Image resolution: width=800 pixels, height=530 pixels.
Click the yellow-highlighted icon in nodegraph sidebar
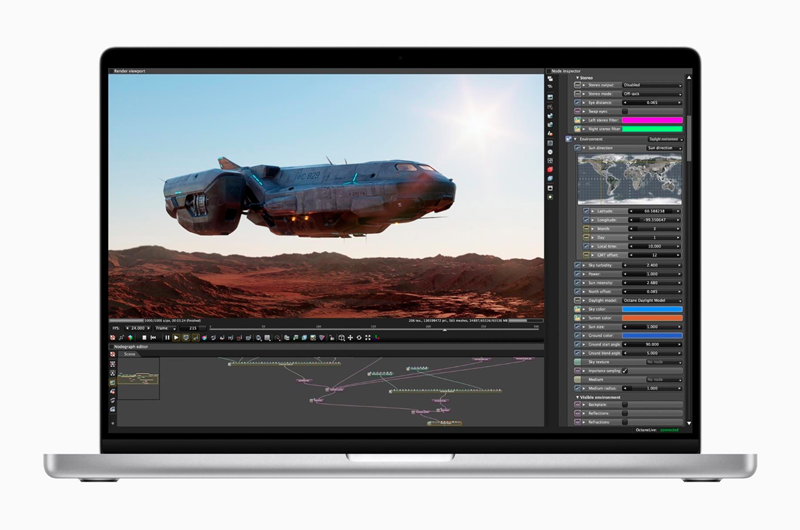113,382
